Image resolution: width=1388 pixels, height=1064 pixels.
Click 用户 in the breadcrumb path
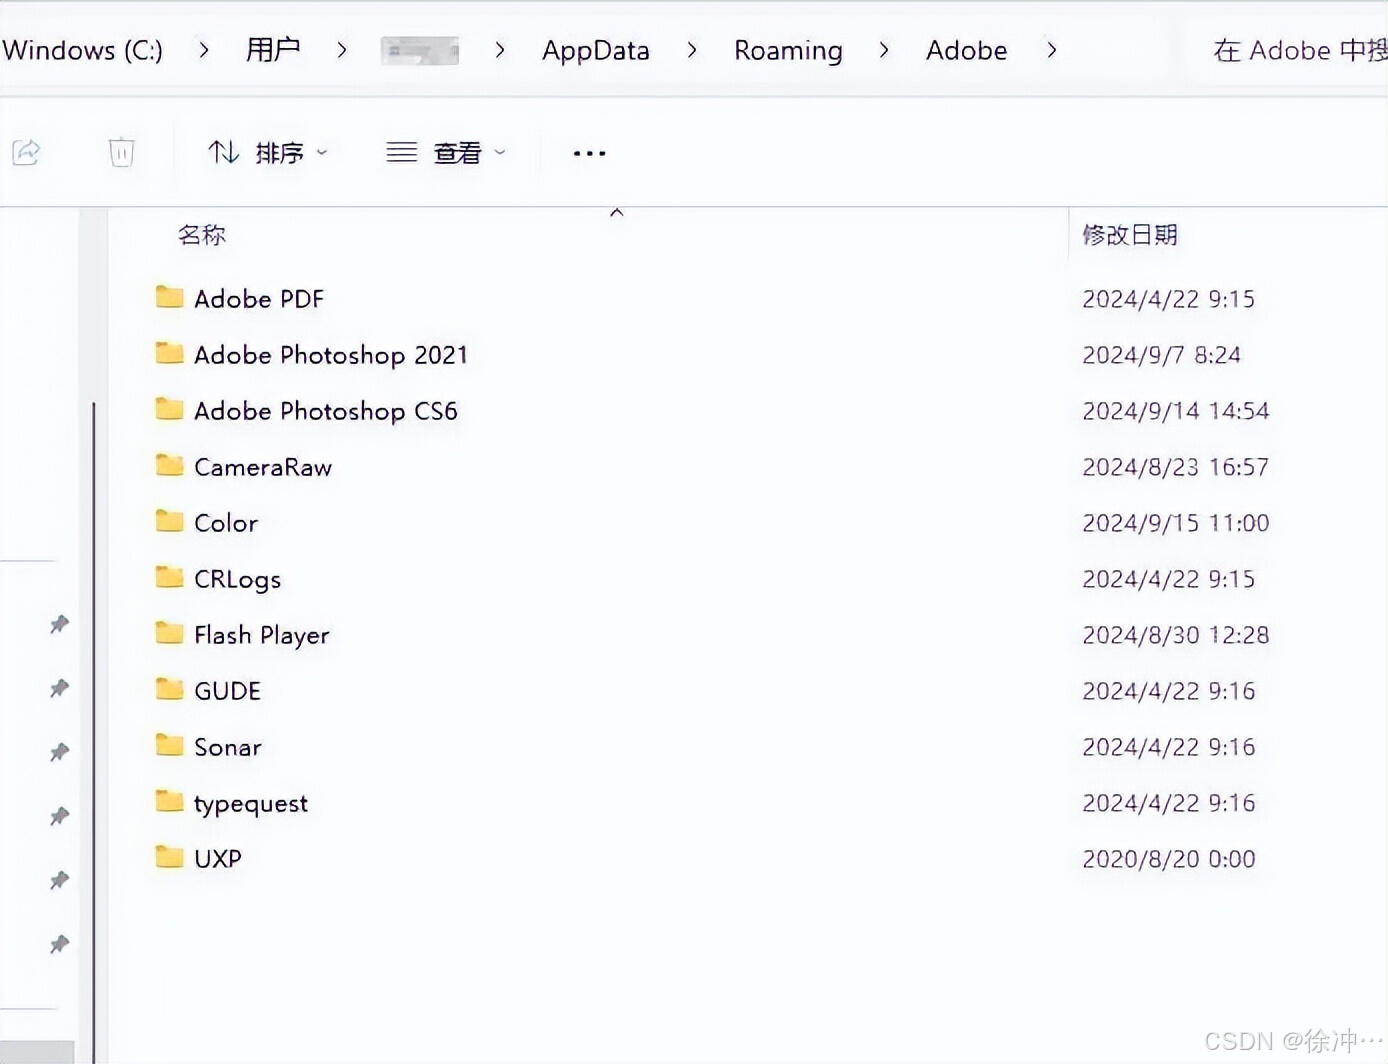click(273, 50)
